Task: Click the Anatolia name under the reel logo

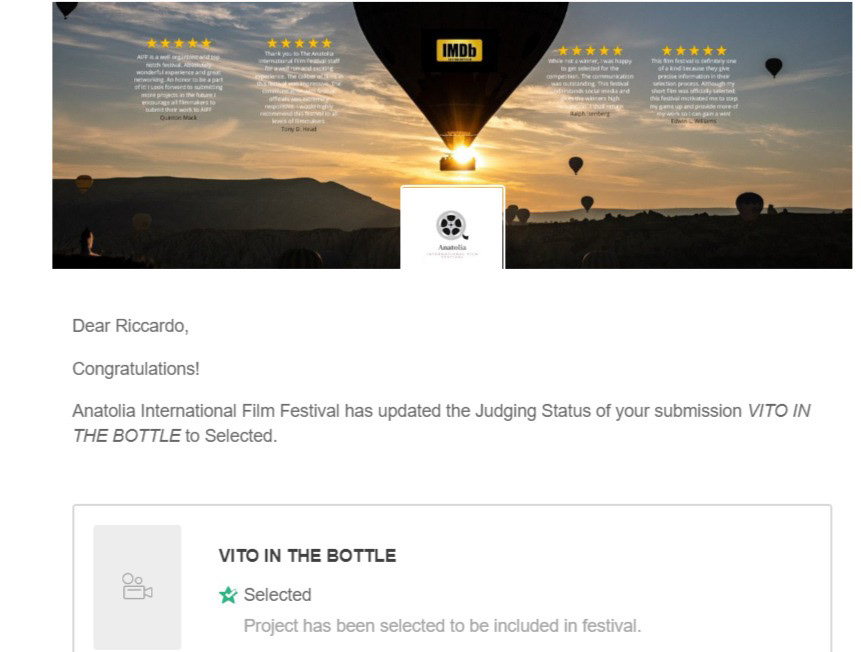Action: click(x=452, y=247)
